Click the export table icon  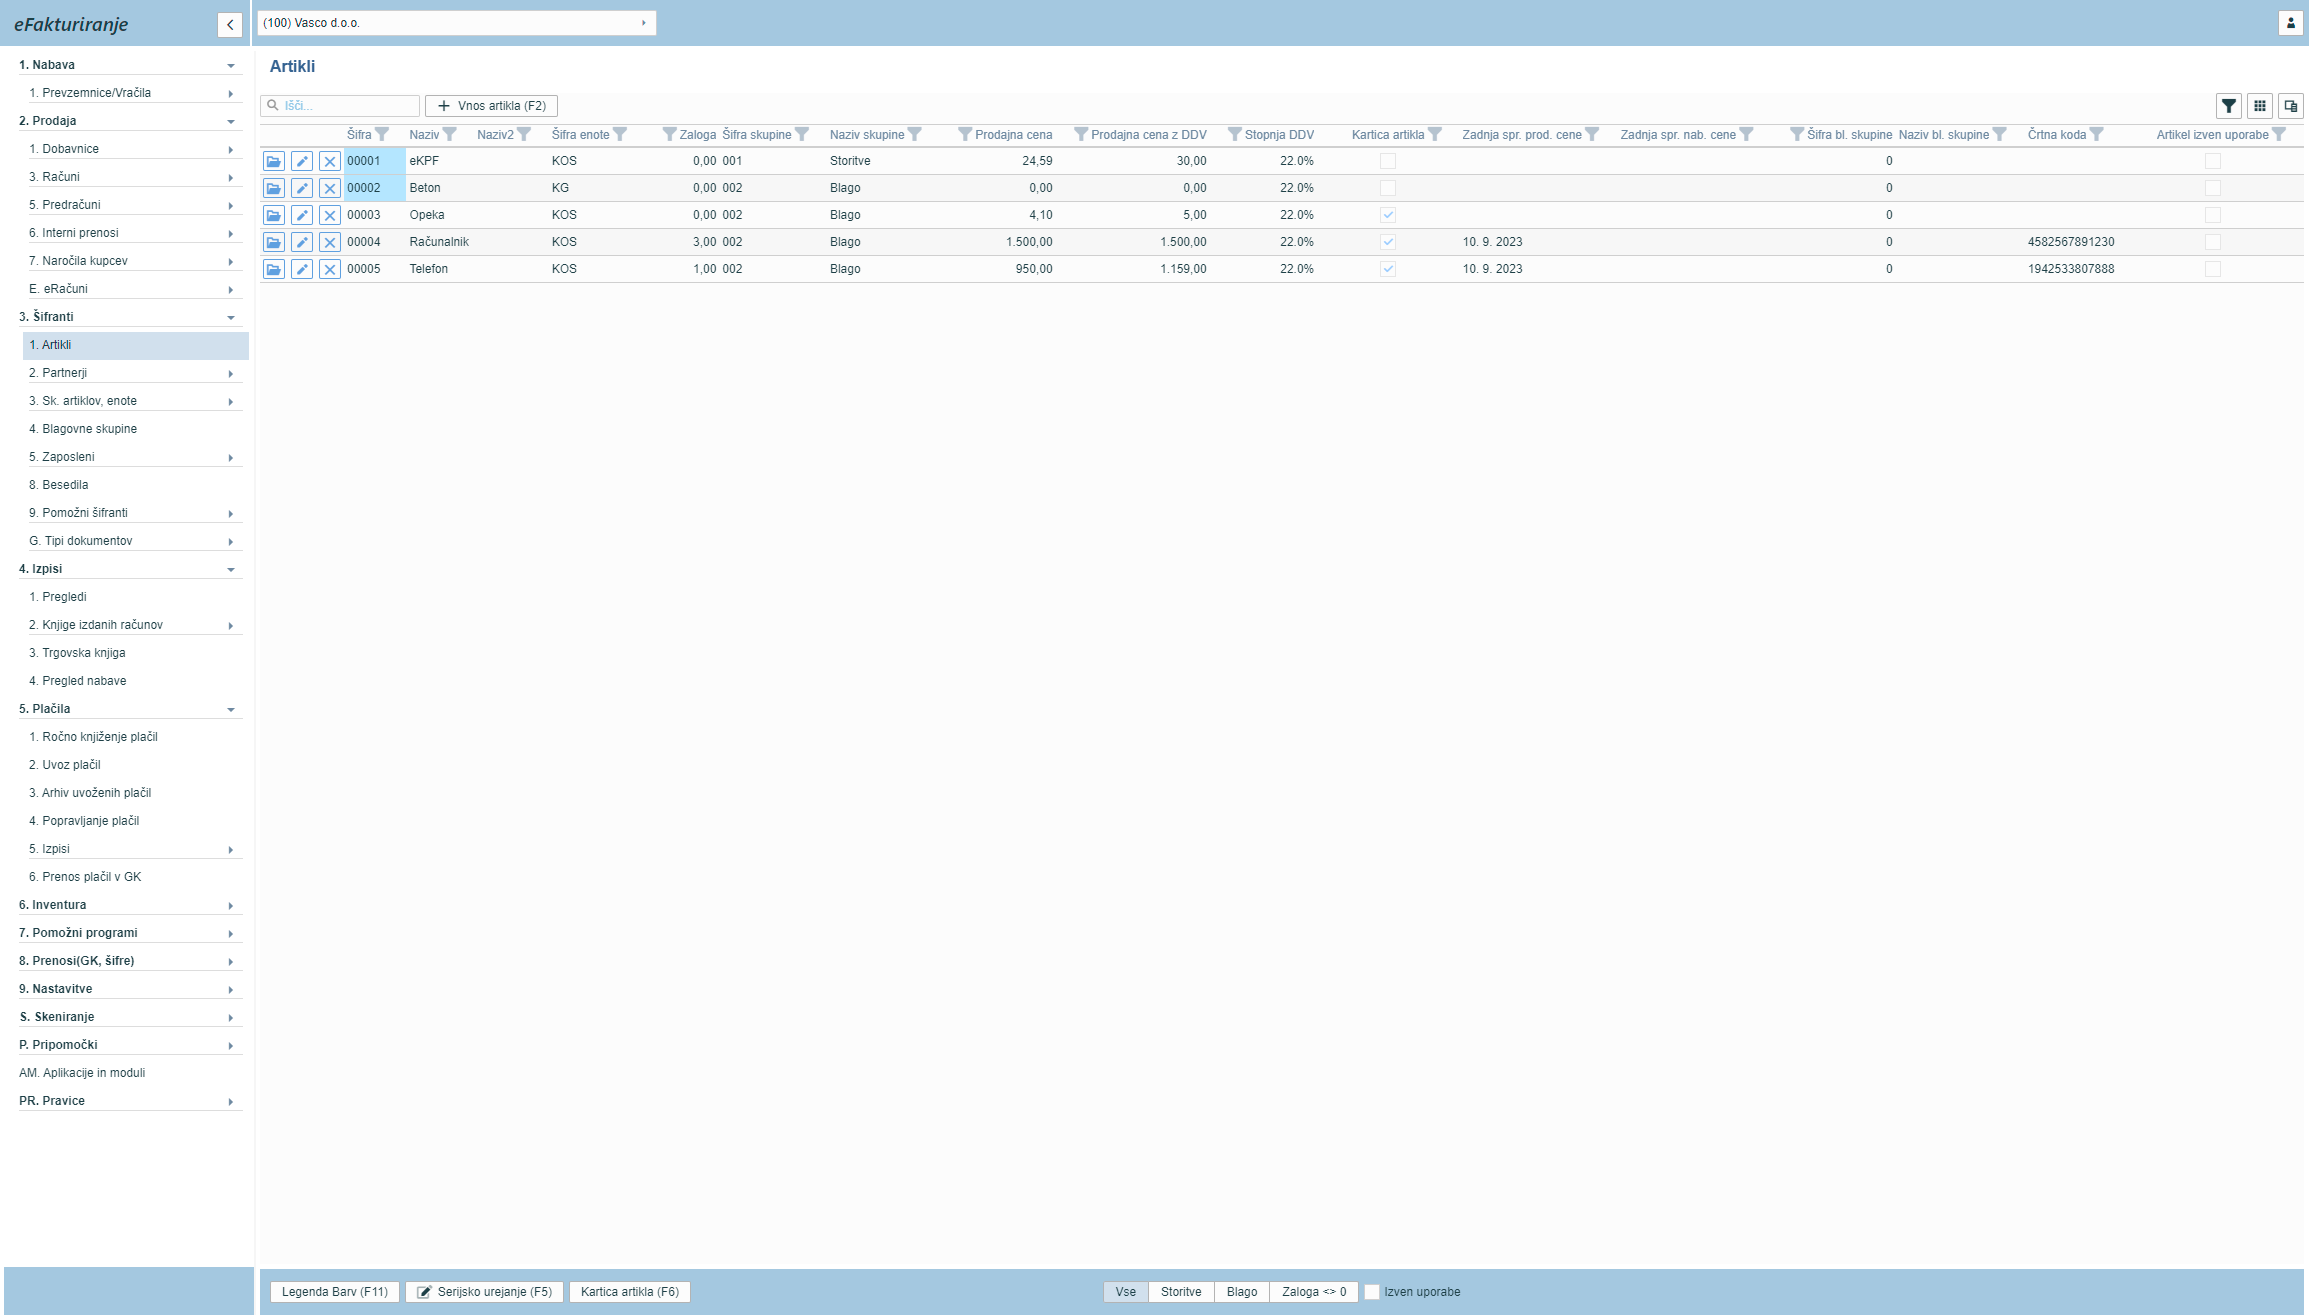[x=2291, y=106]
